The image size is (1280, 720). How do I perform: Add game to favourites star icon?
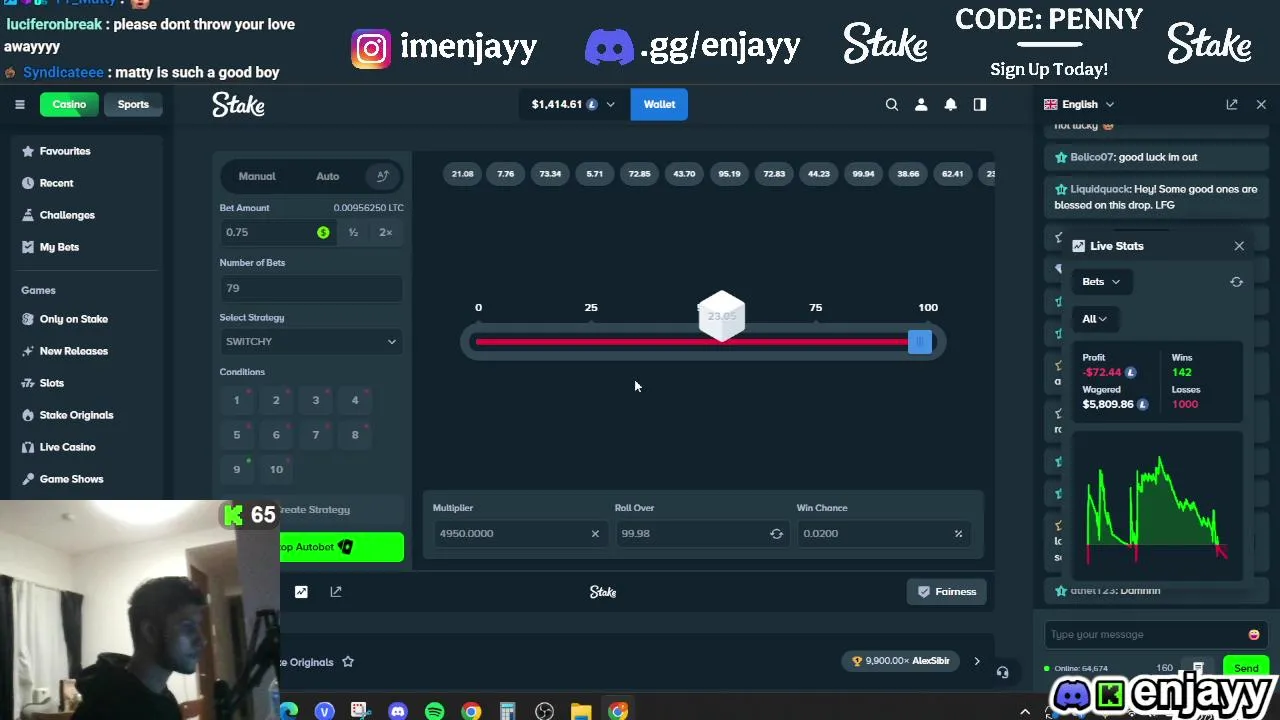pyautogui.click(x=348, y=662)
